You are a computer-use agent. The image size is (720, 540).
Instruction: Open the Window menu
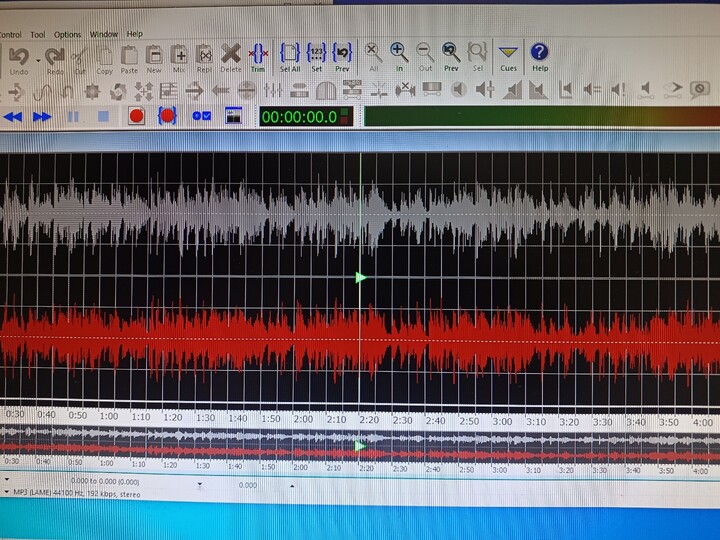coord(103,34)
